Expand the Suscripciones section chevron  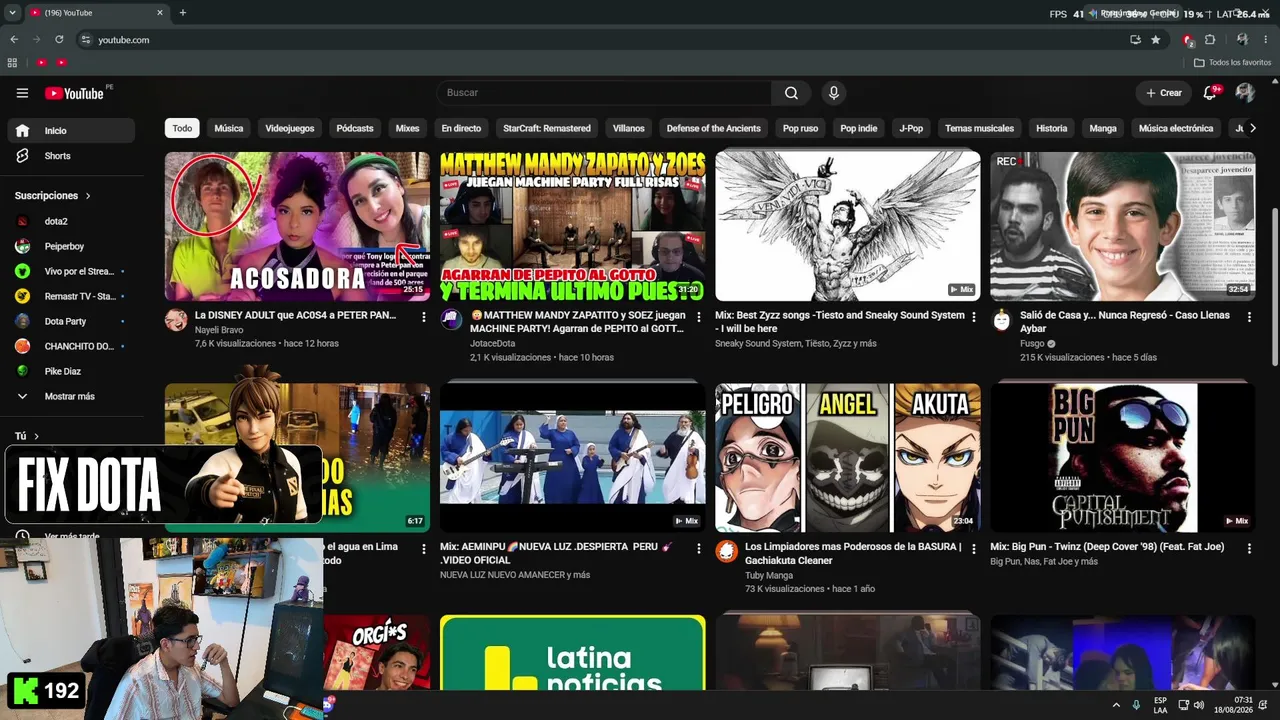(x=88, y=196)
